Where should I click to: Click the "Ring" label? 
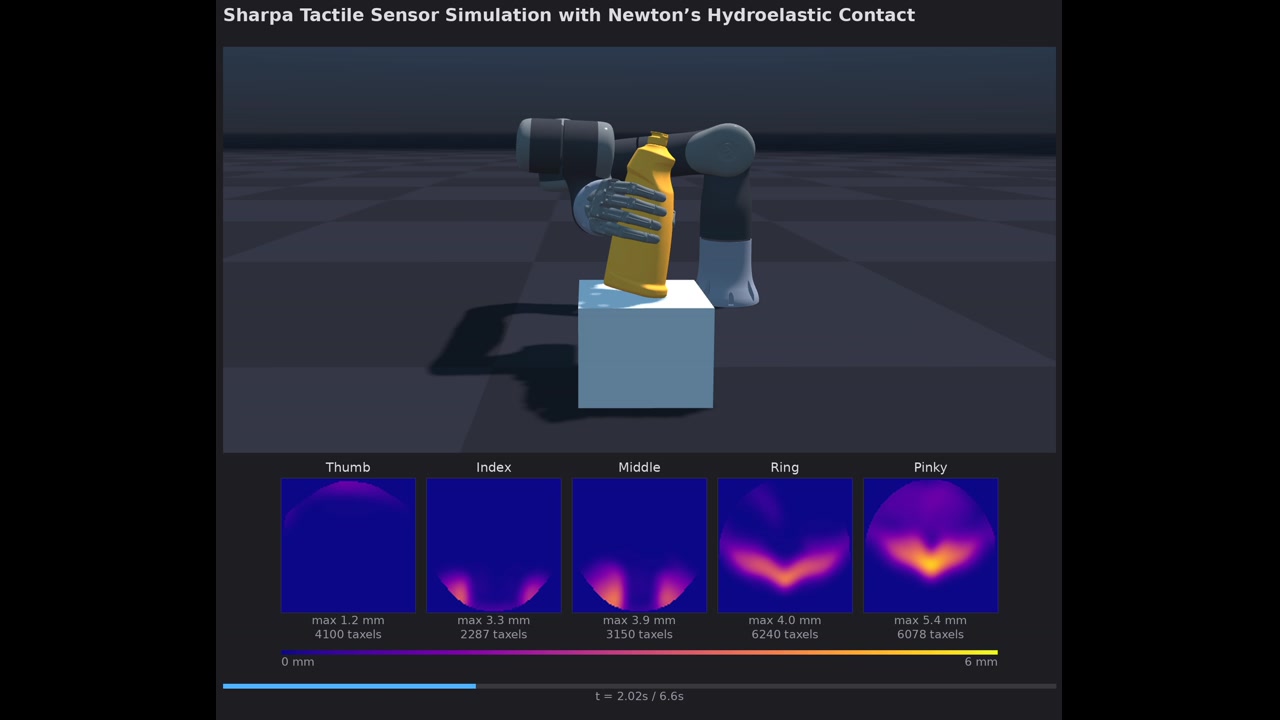(x=785, y=467)
